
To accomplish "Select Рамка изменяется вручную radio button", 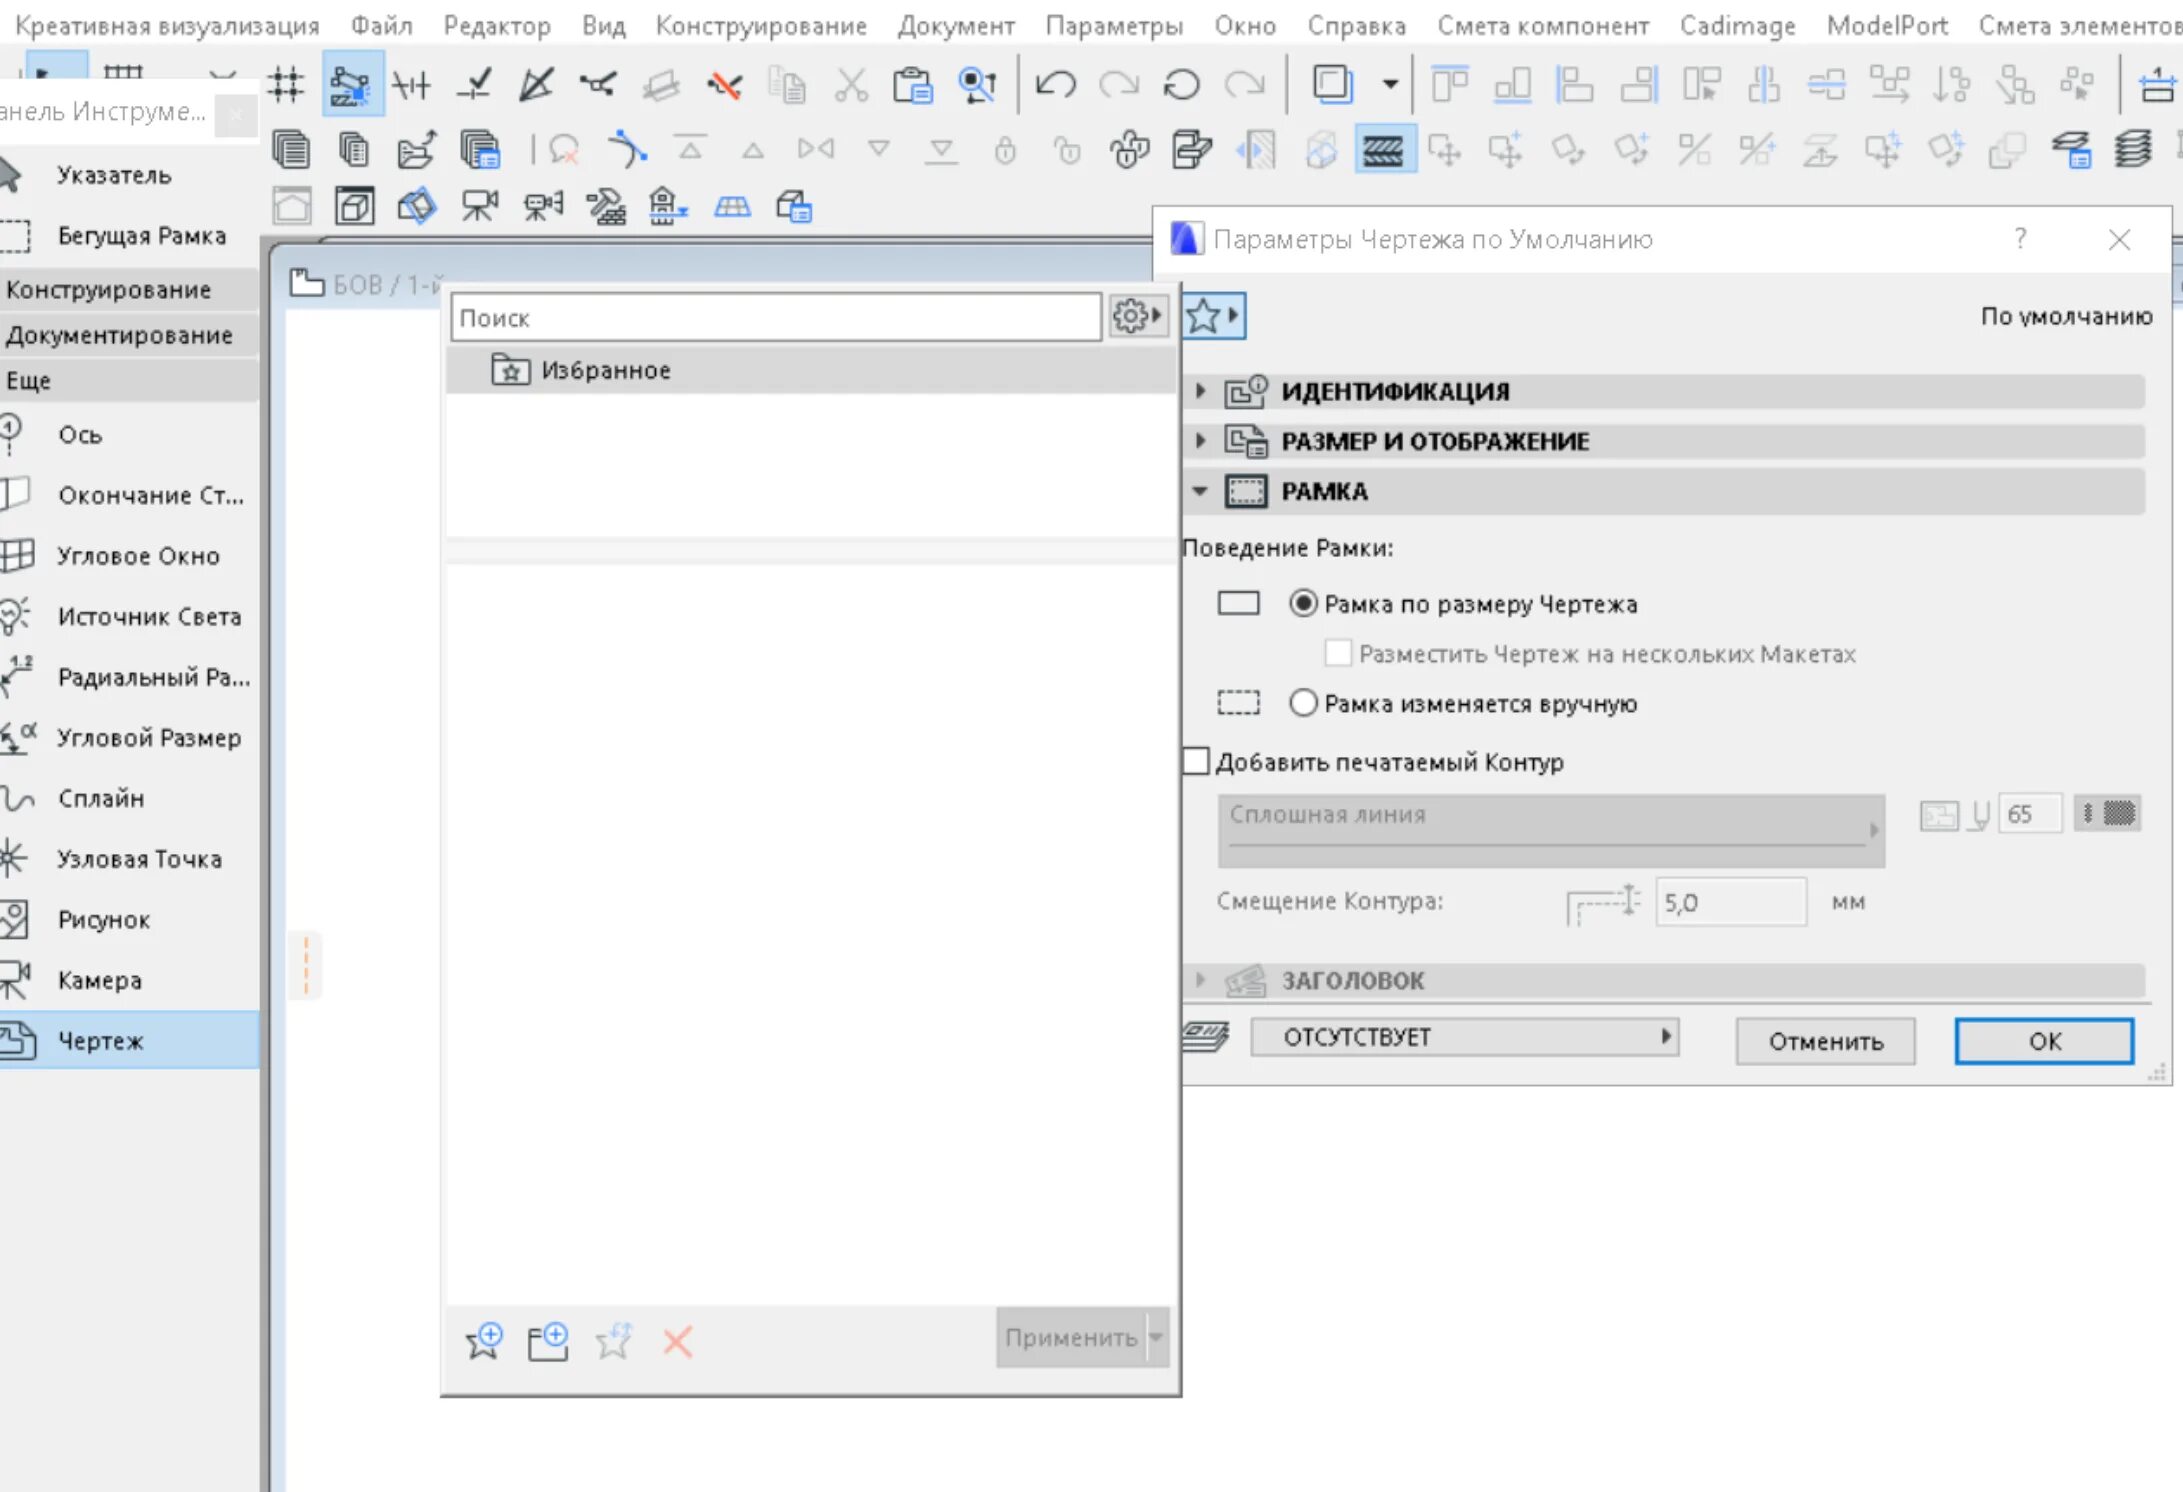I will [1302, 703].
